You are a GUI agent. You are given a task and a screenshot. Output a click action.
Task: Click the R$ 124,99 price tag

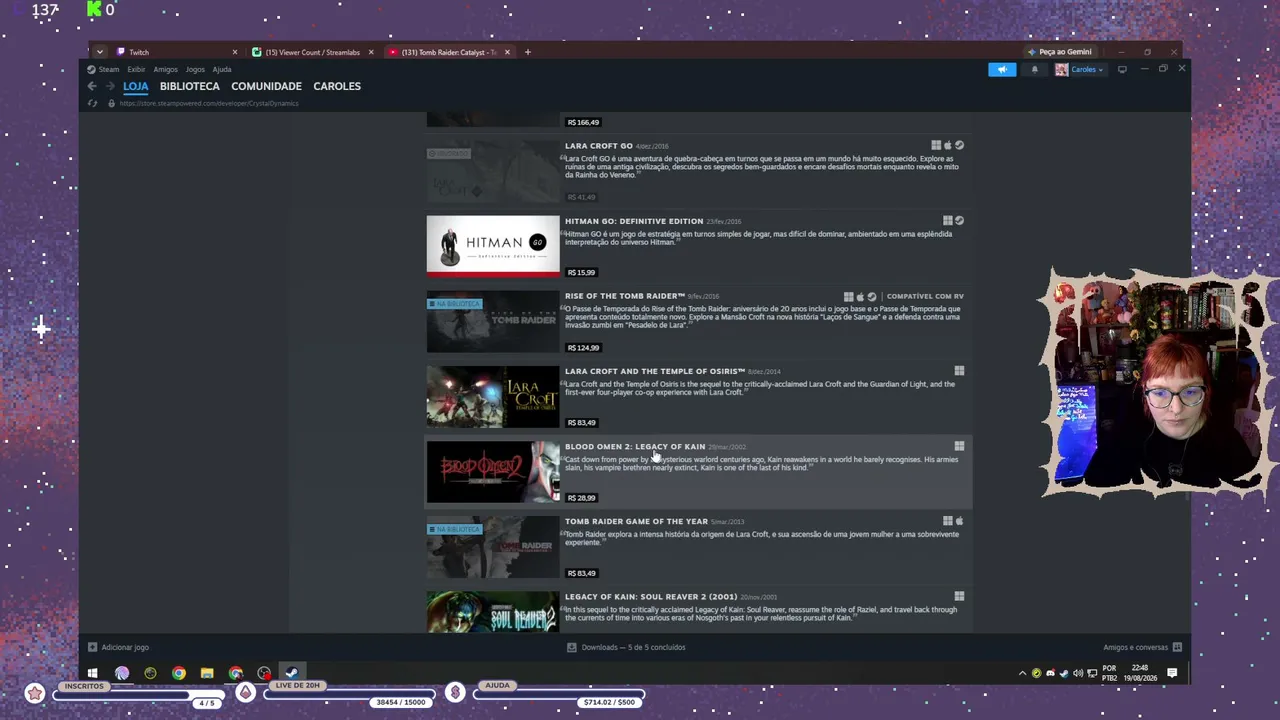pos(583,347)
